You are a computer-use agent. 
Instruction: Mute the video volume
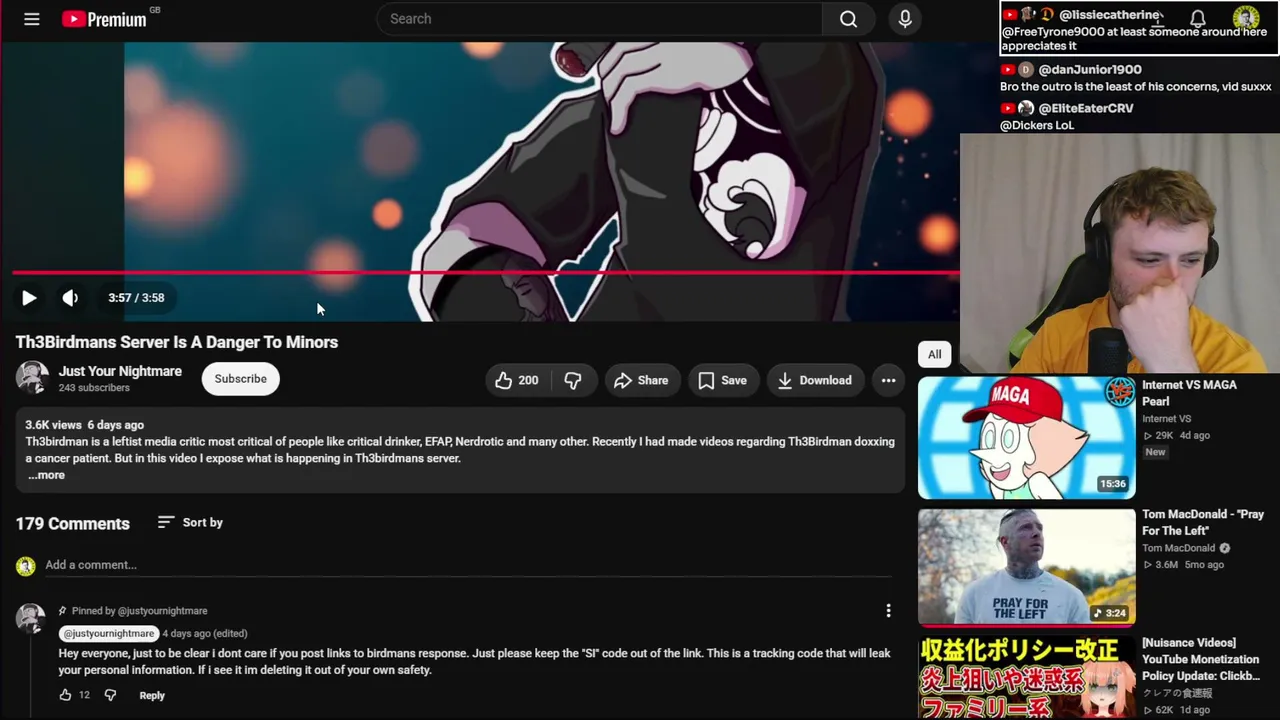click(x=70, y=298)
